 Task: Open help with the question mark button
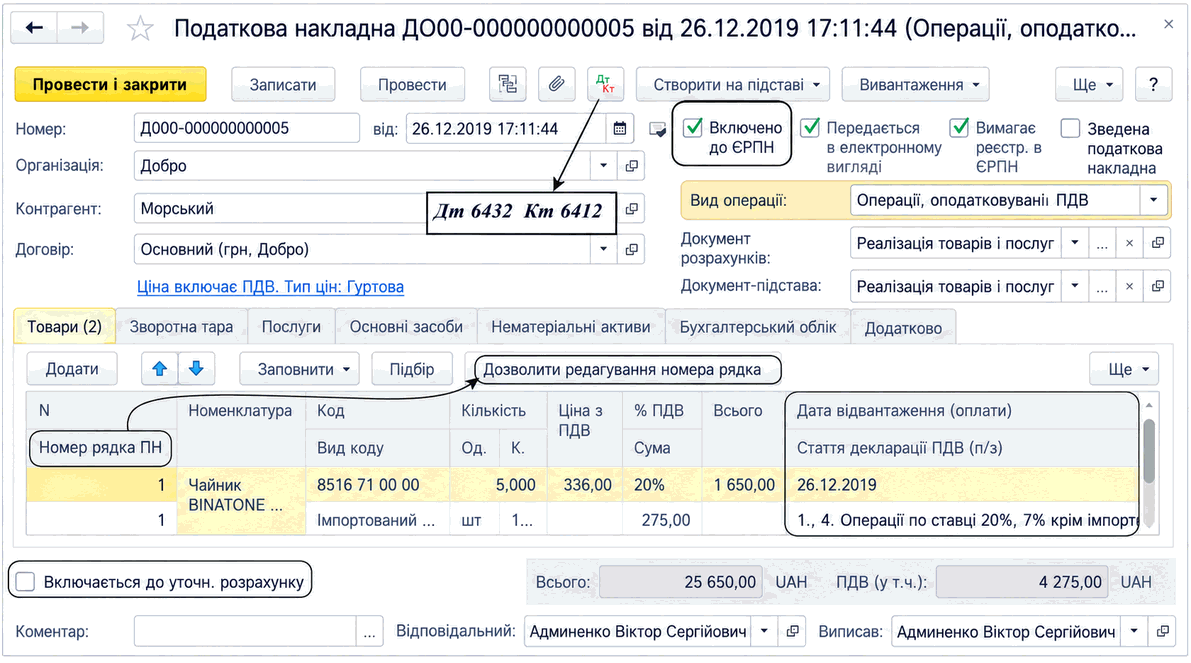point(1153,84)
